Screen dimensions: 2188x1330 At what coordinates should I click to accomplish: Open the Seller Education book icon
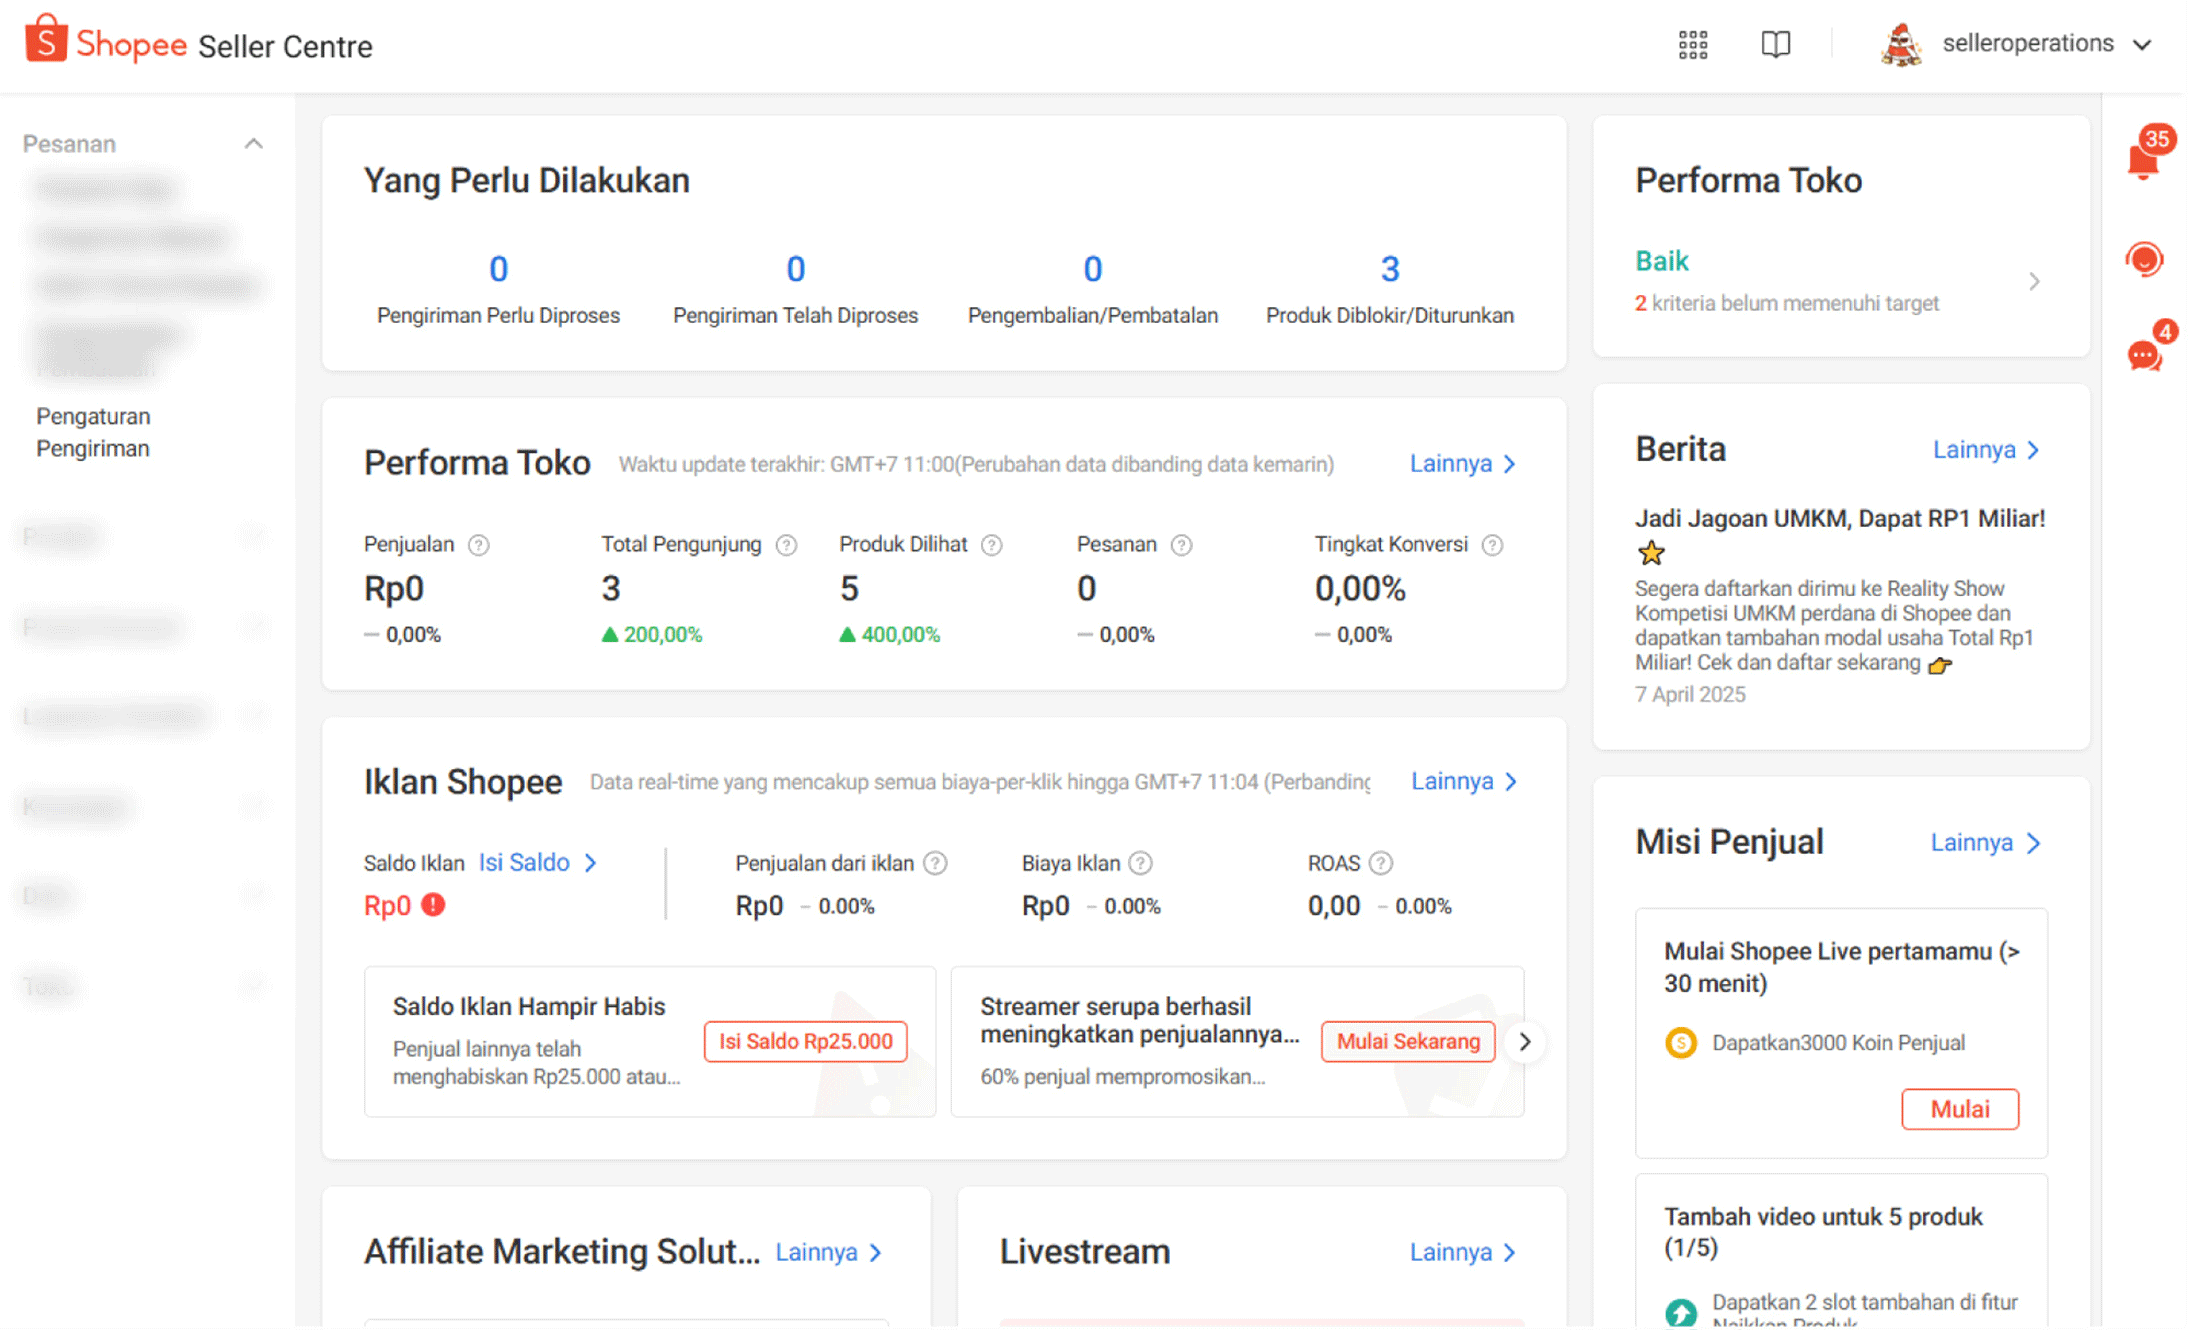[1775, 44]
